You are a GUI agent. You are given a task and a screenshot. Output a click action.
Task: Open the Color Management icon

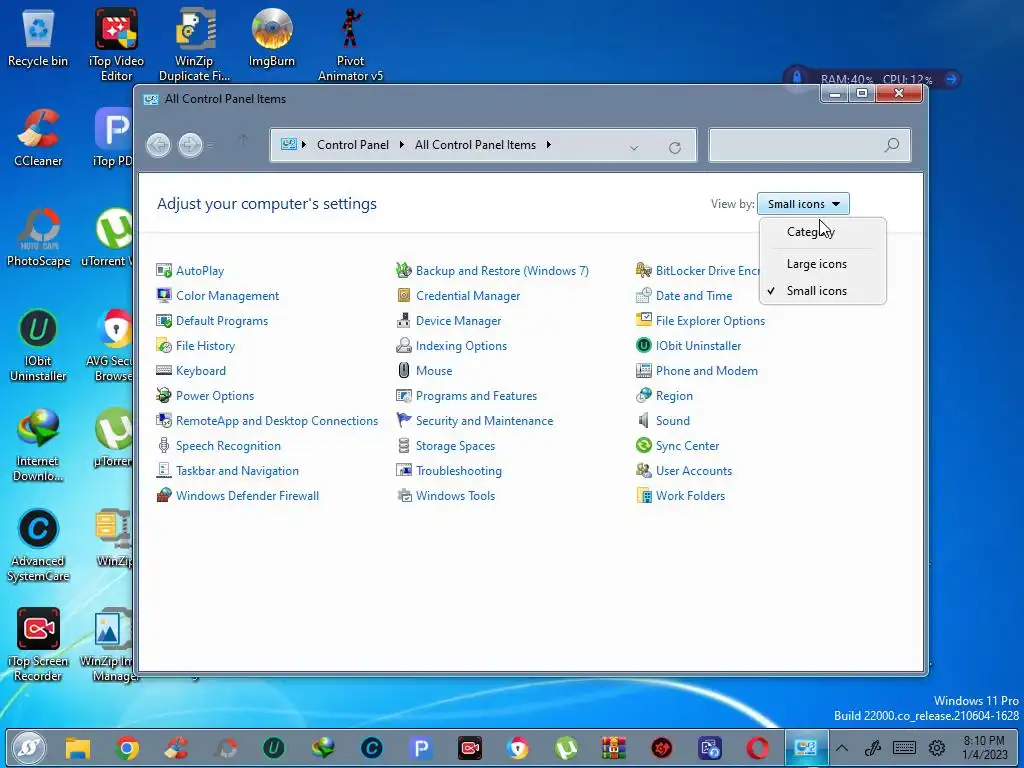163,295
